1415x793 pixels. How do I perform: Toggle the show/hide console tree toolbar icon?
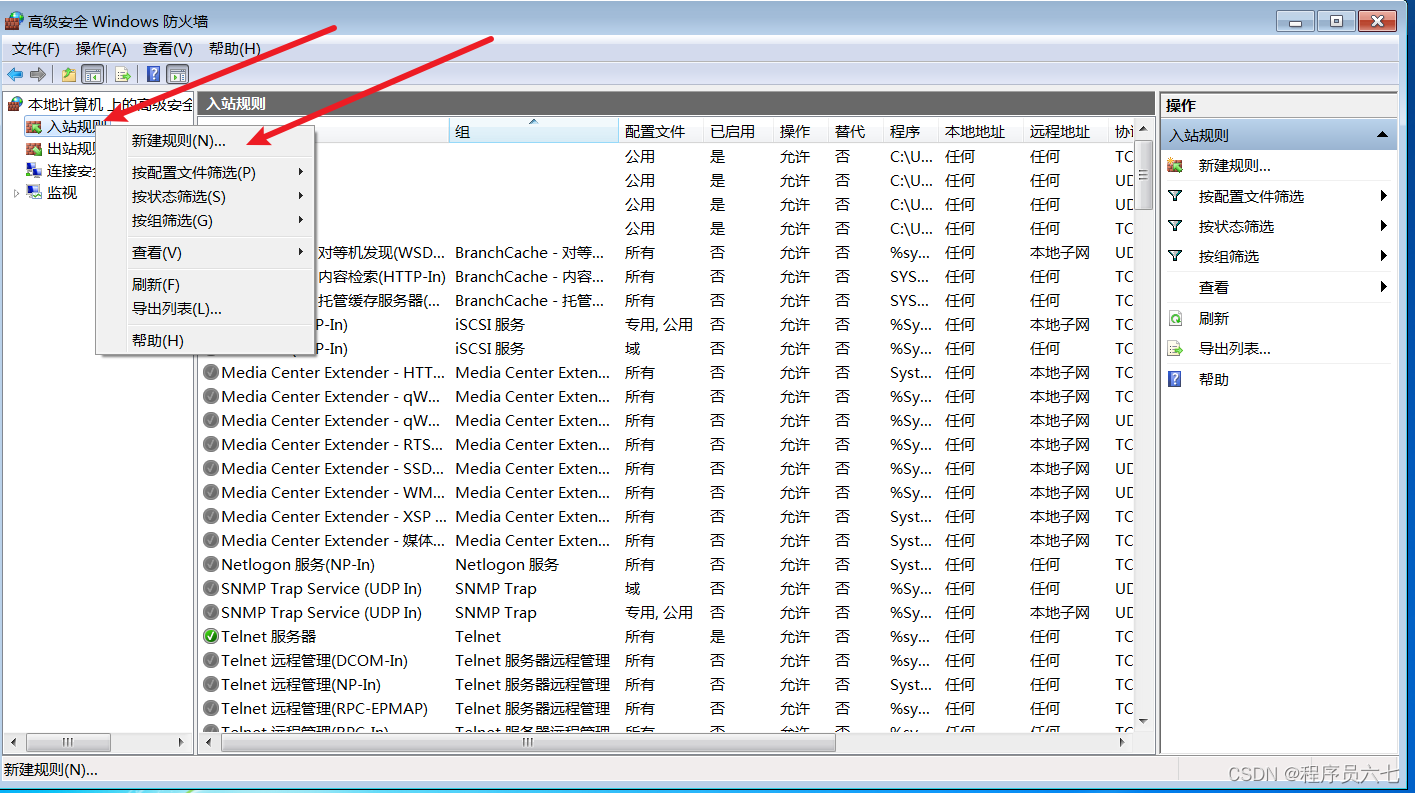coord(93,74)
